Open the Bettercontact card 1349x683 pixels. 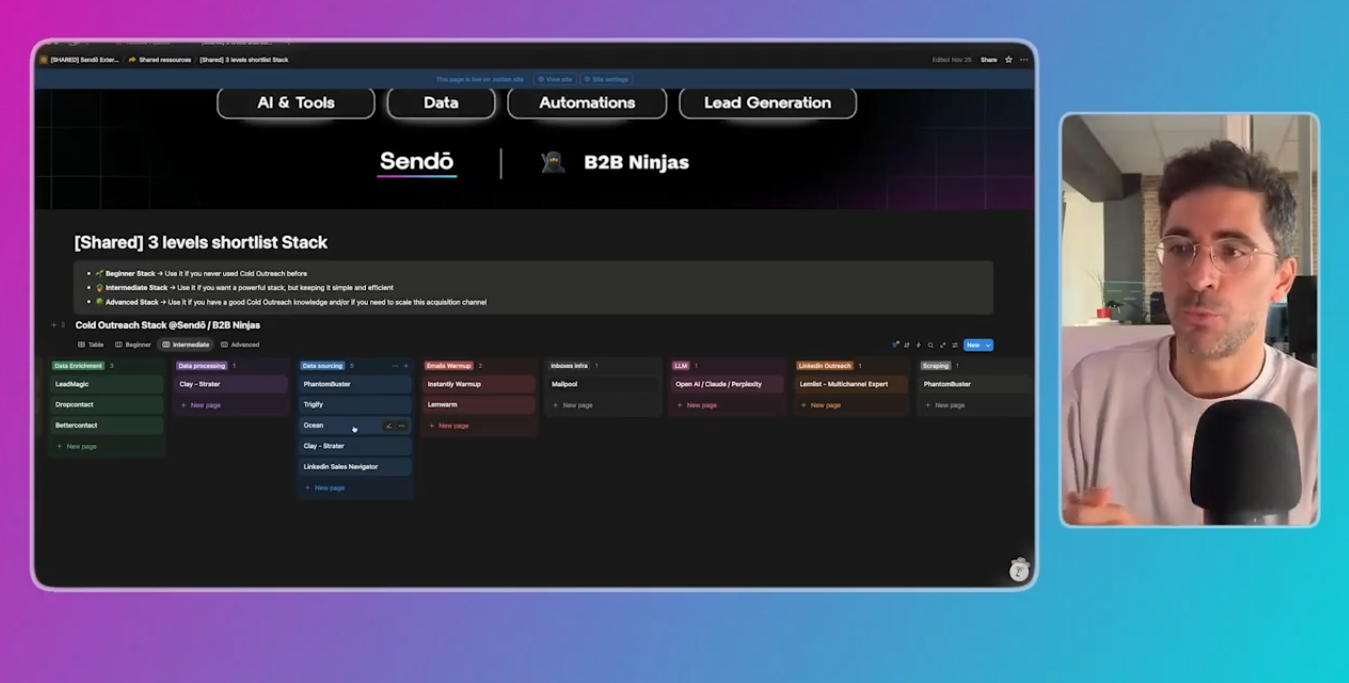tap(107, 426)
